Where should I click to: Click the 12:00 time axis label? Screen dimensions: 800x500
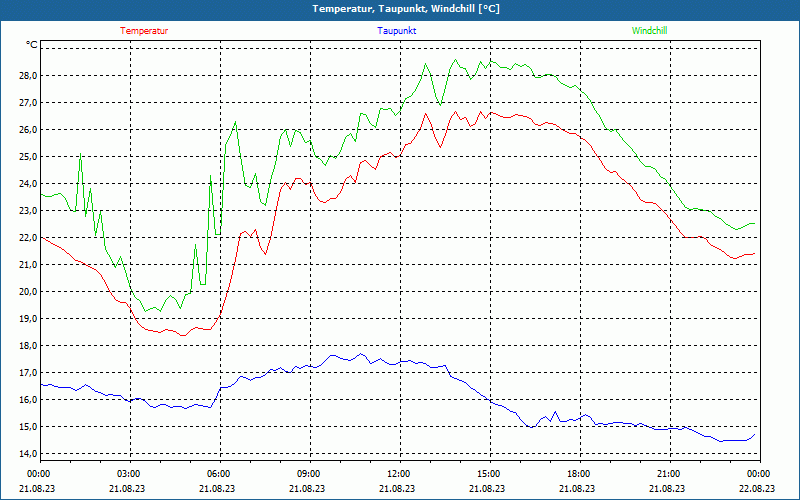click(x=398, y=474)
